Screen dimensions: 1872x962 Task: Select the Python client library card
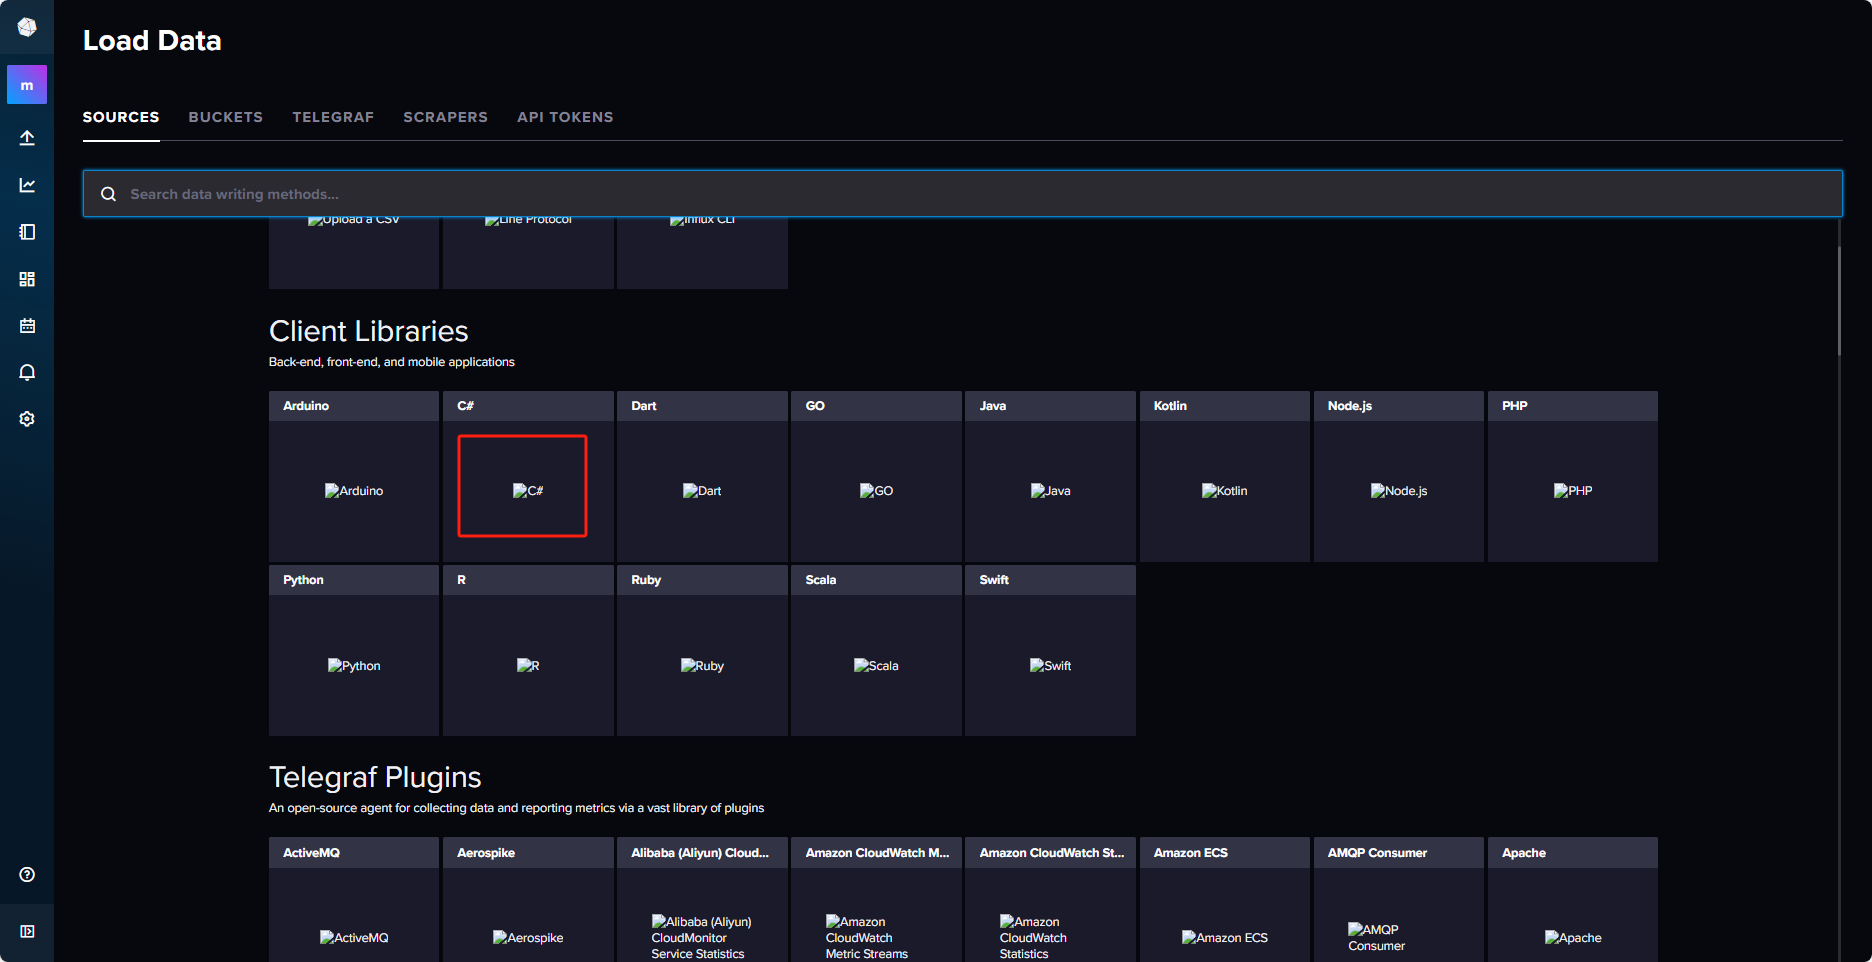pyautogui.click(x=354, y=650)
